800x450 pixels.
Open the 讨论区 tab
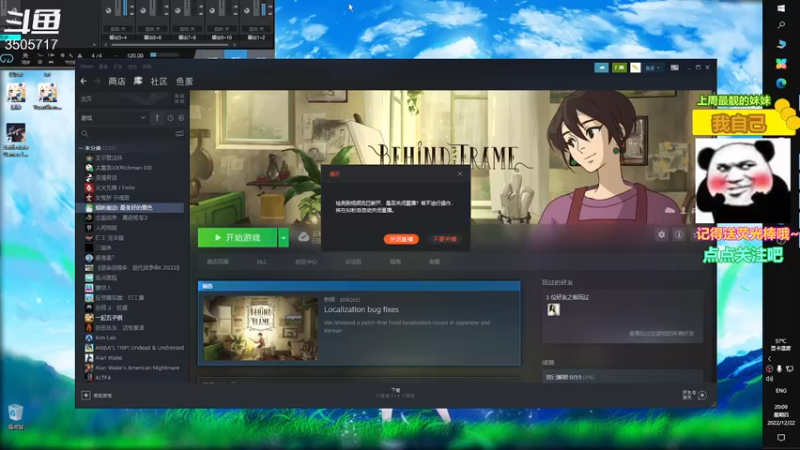[x=353, y=262]
